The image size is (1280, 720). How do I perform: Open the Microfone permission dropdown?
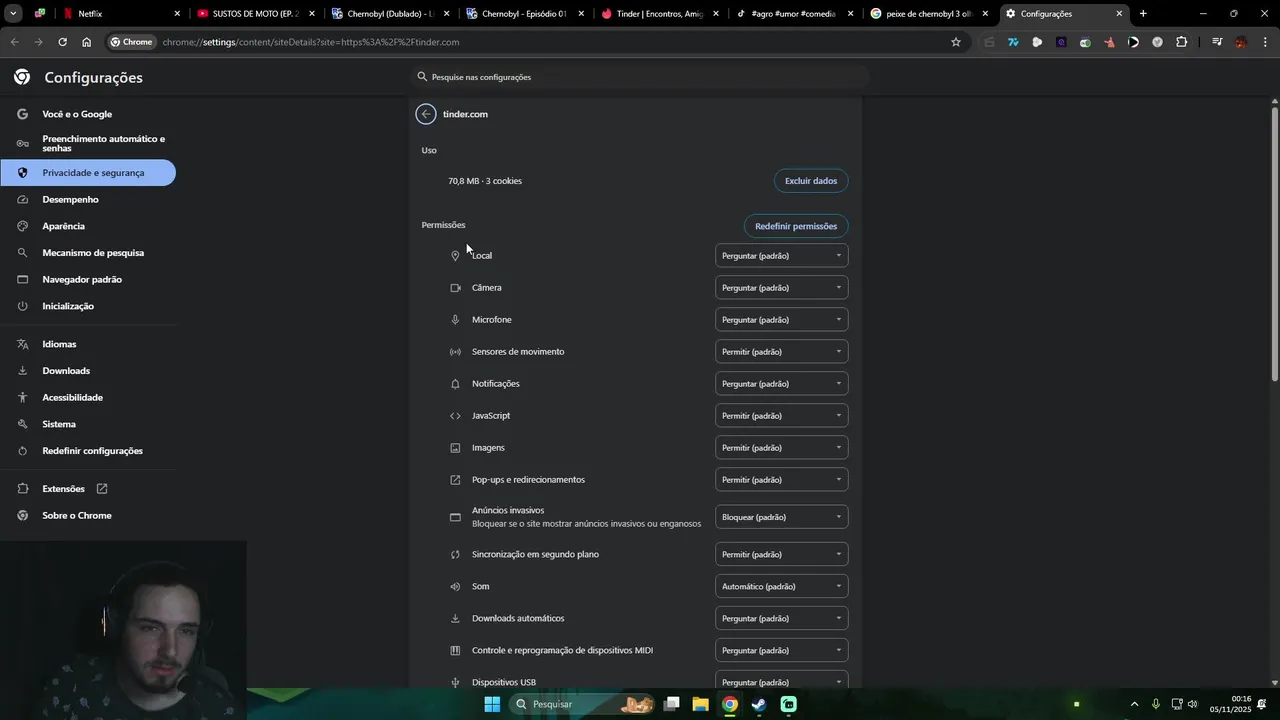782,320
